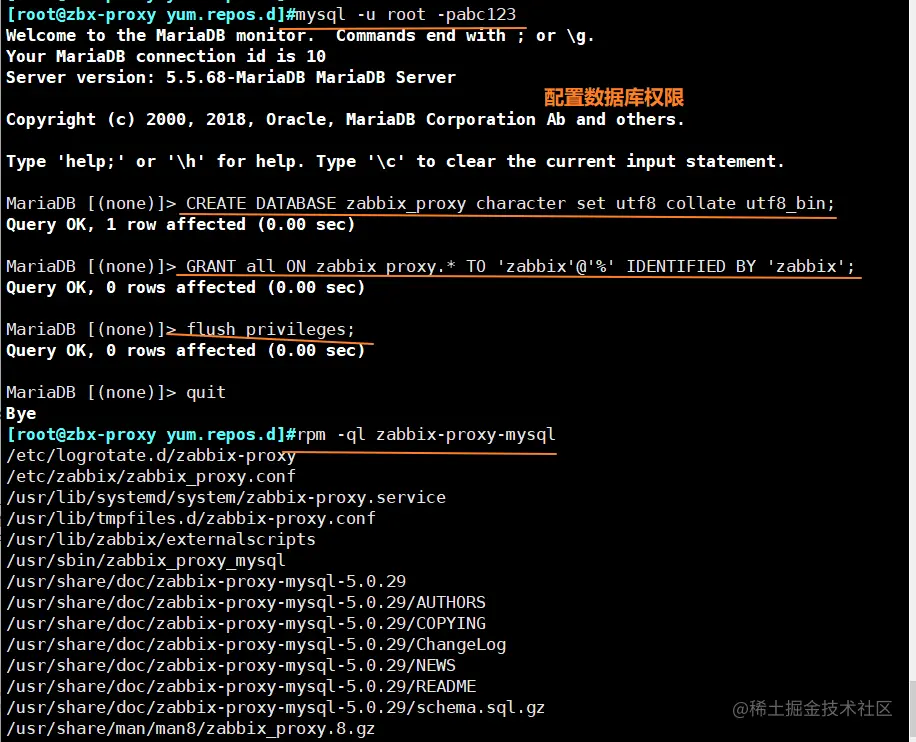Click the 'mysql -u root -pabc123' command
Image resolution: width=916 pixels, height=742 pixels.
(405, 14)
